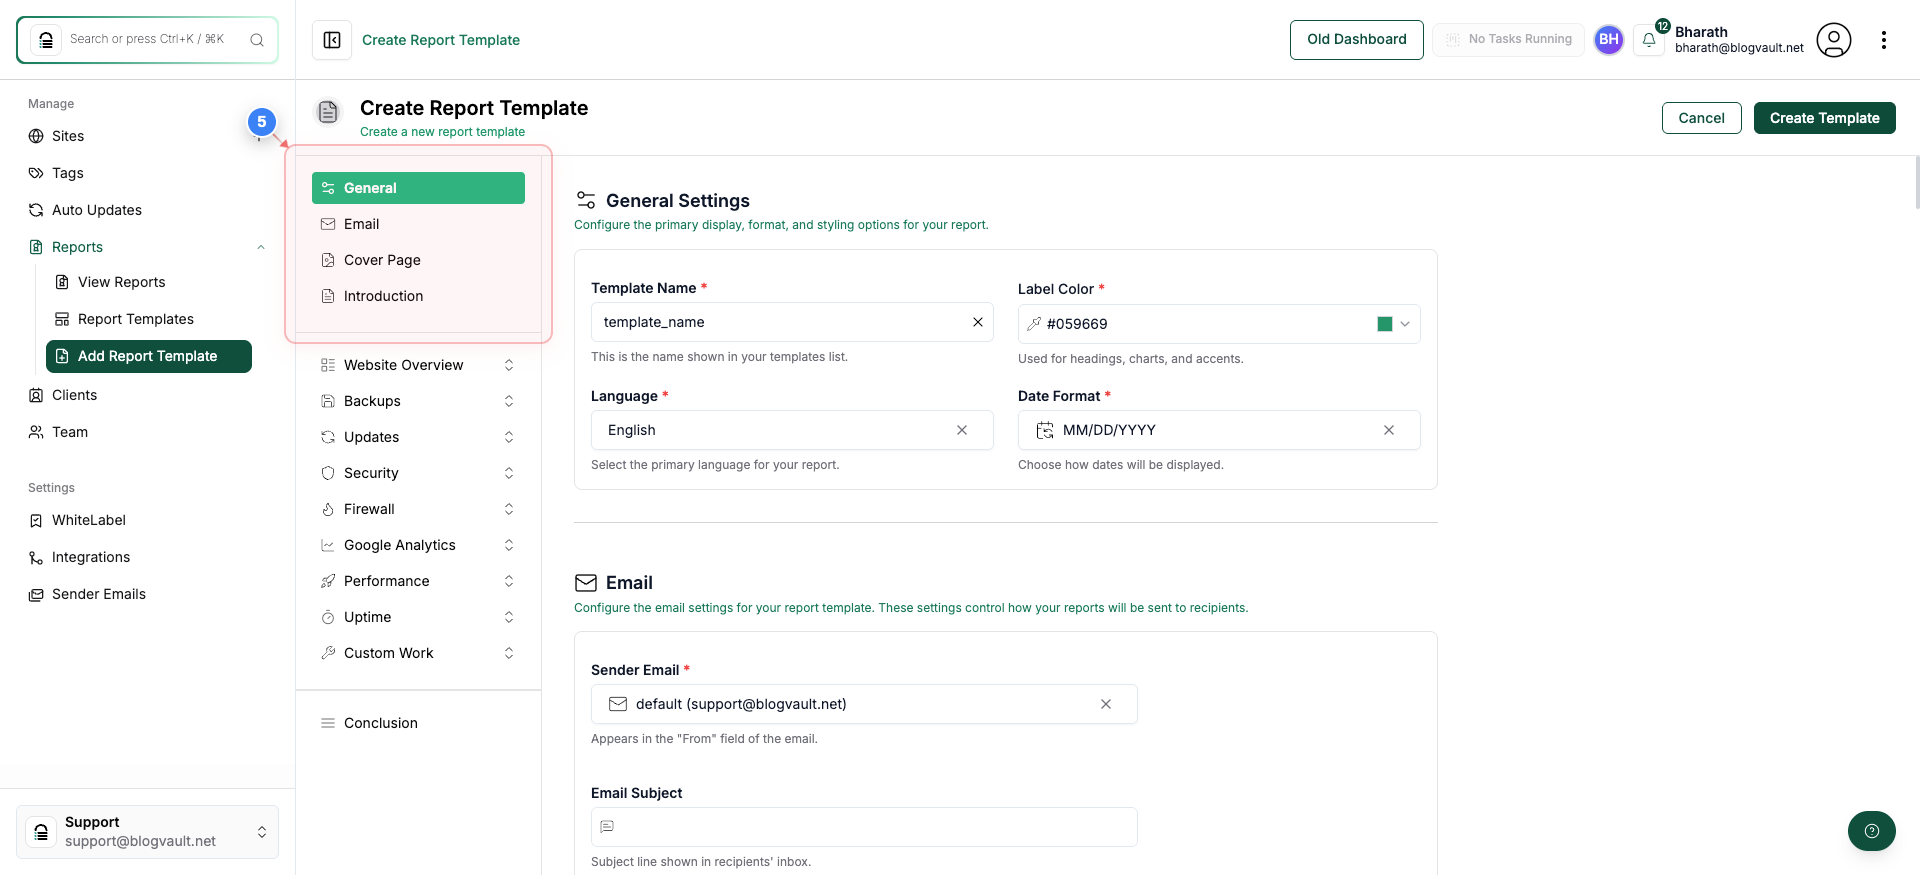The height and width of the screenshot is (875, 1920).
Task: Open Sender Emails settings
Action: 99,594
